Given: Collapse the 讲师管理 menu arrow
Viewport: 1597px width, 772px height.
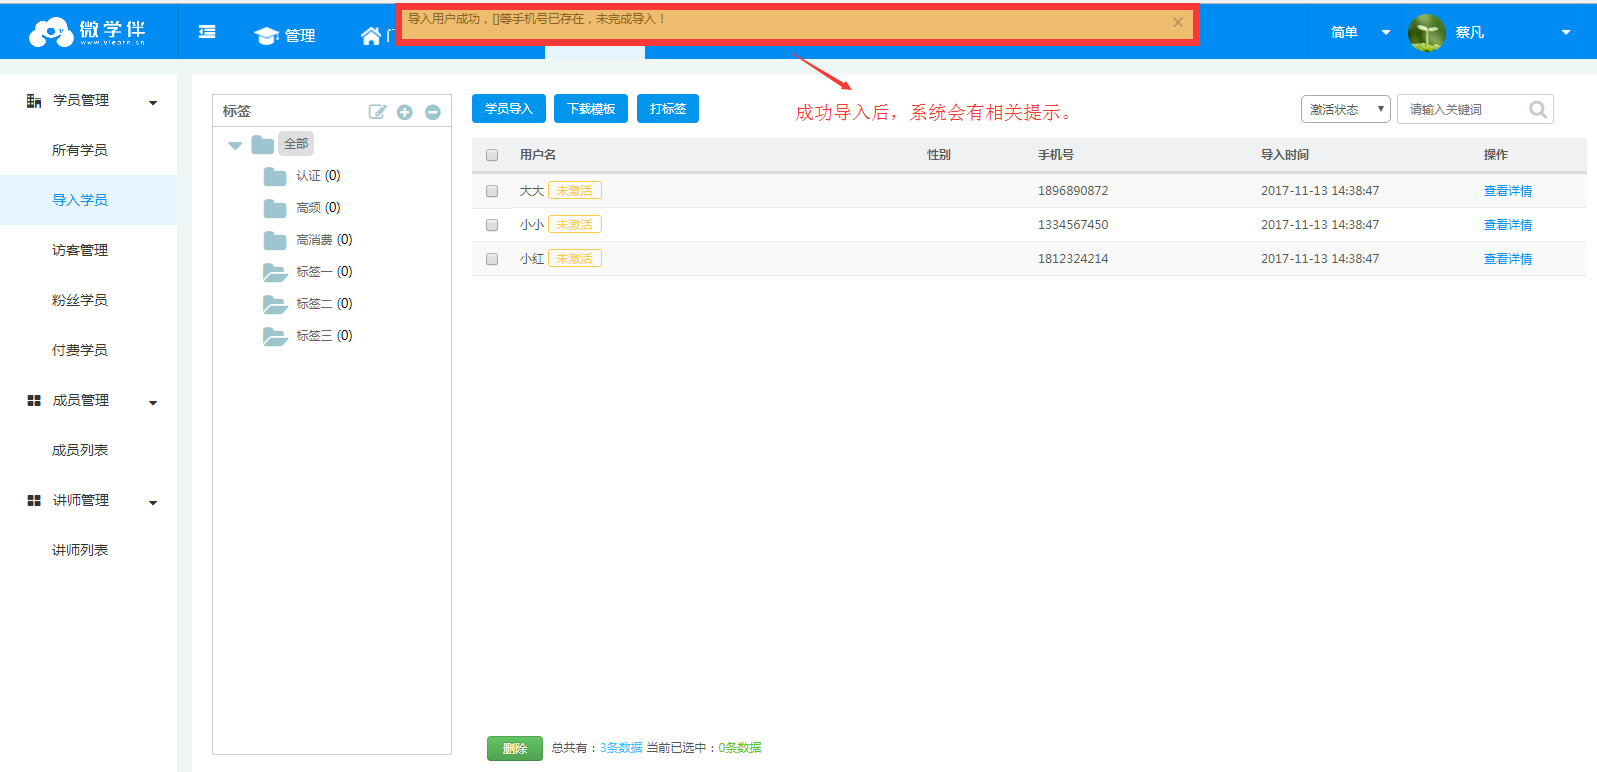Looking at the screenshot, I should tap(153, 502).
